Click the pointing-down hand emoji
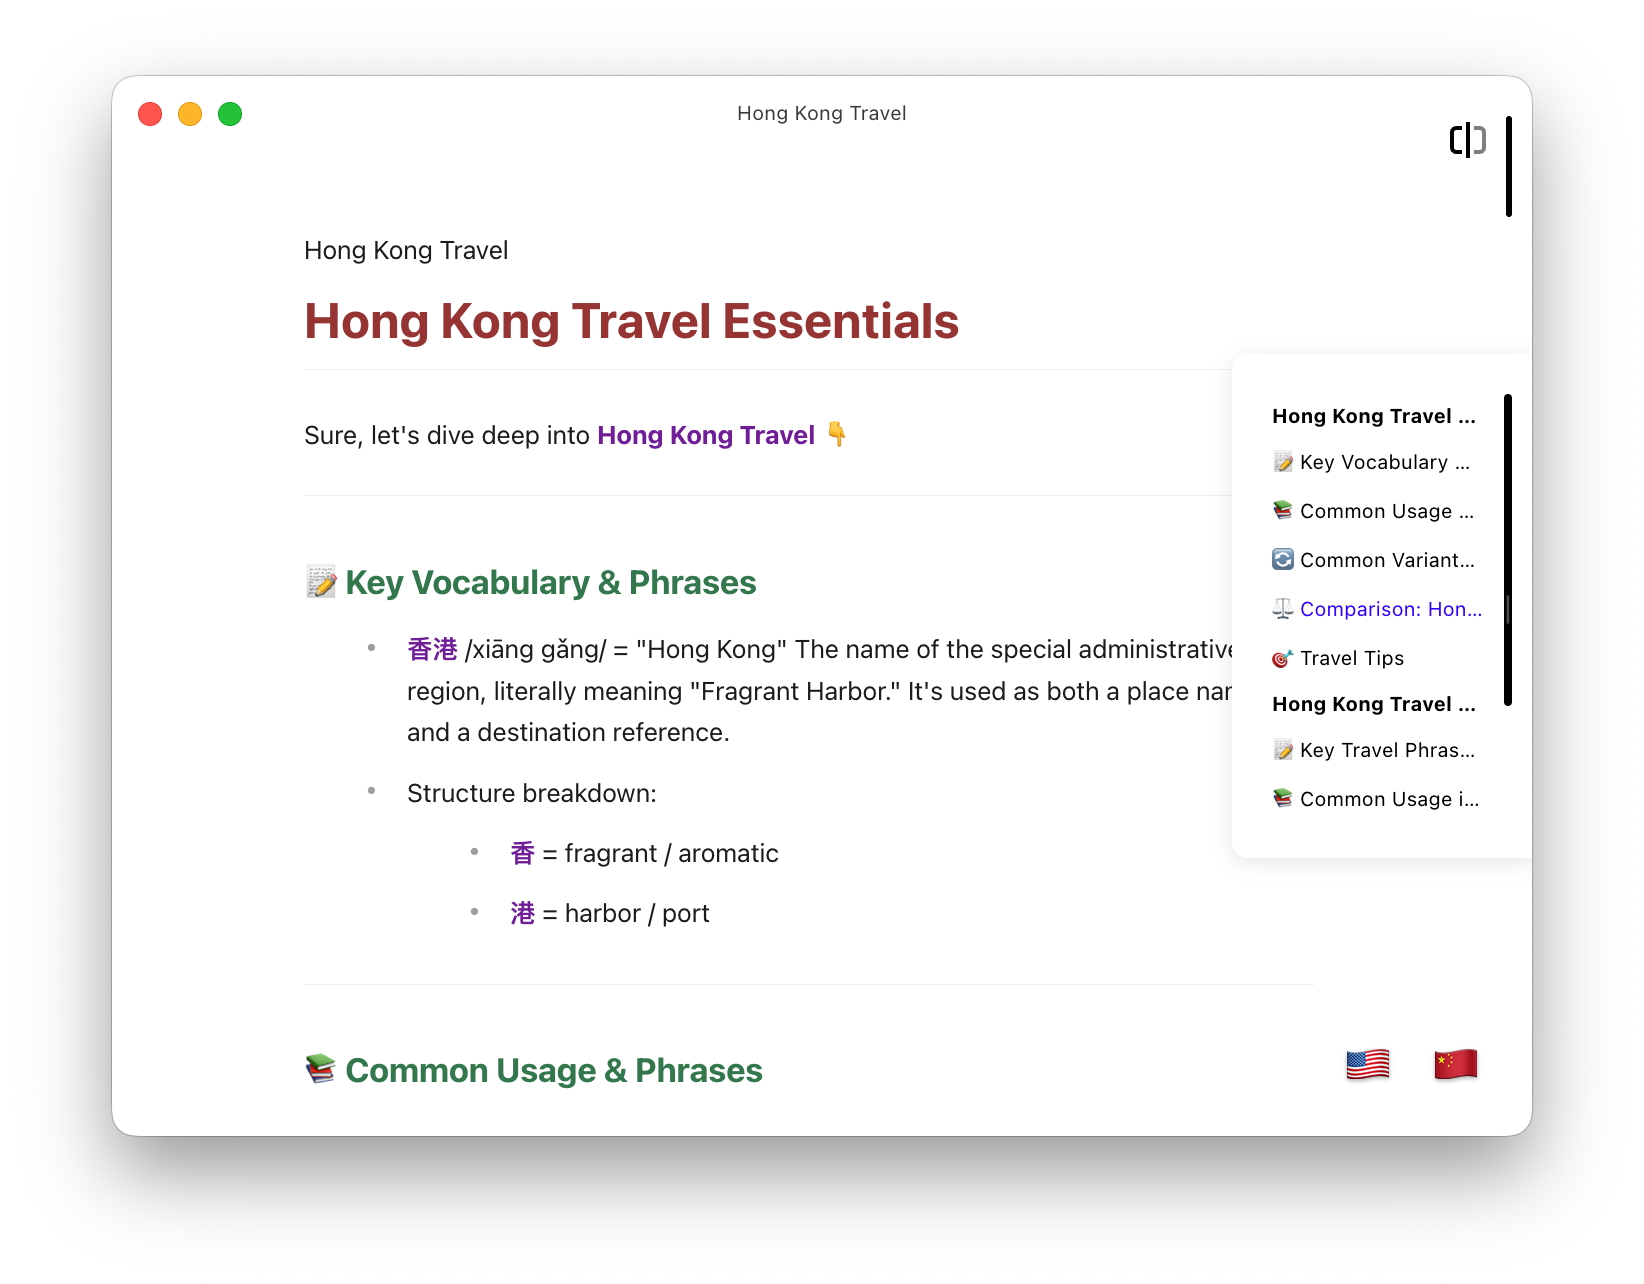Viewport: 1644px width, 1284px height. (x=837, y=434)
